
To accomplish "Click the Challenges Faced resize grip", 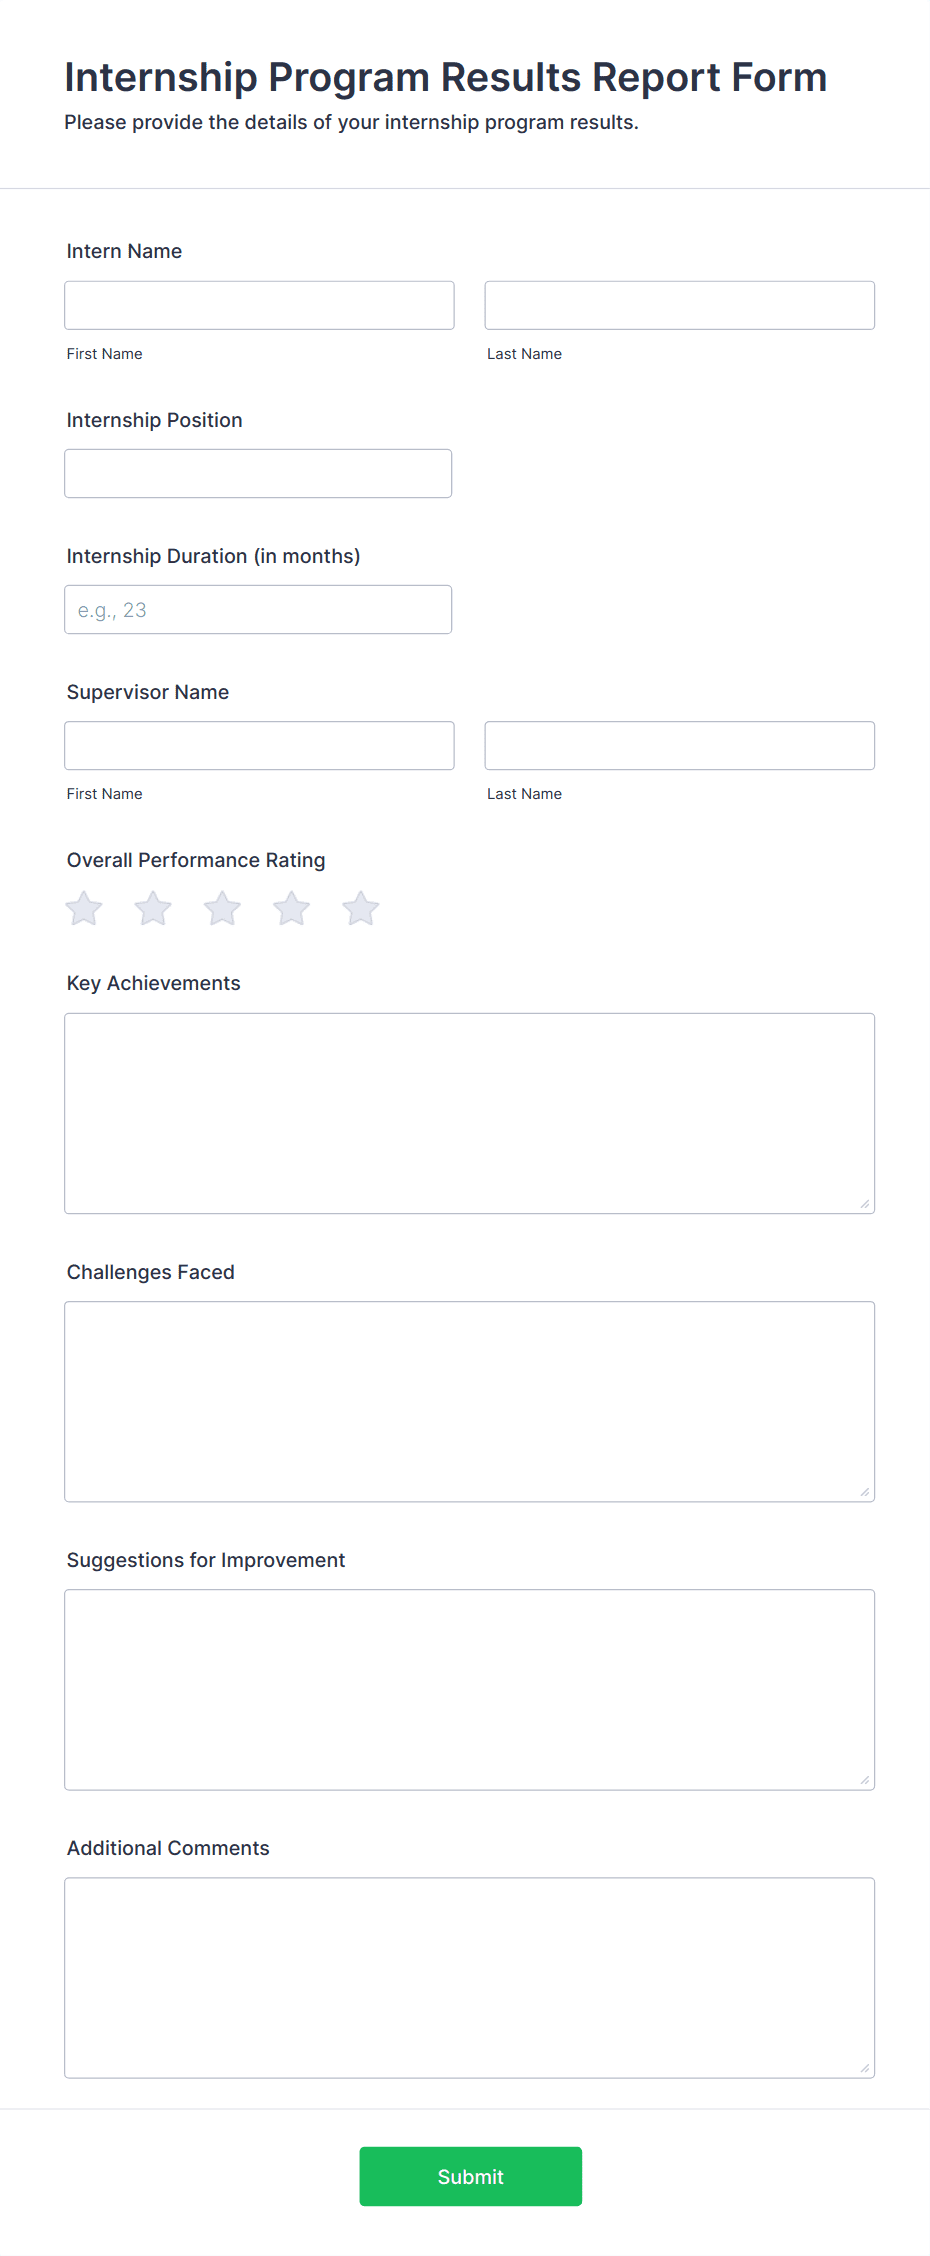I will pyautogui.click(x=865, y=1492).
